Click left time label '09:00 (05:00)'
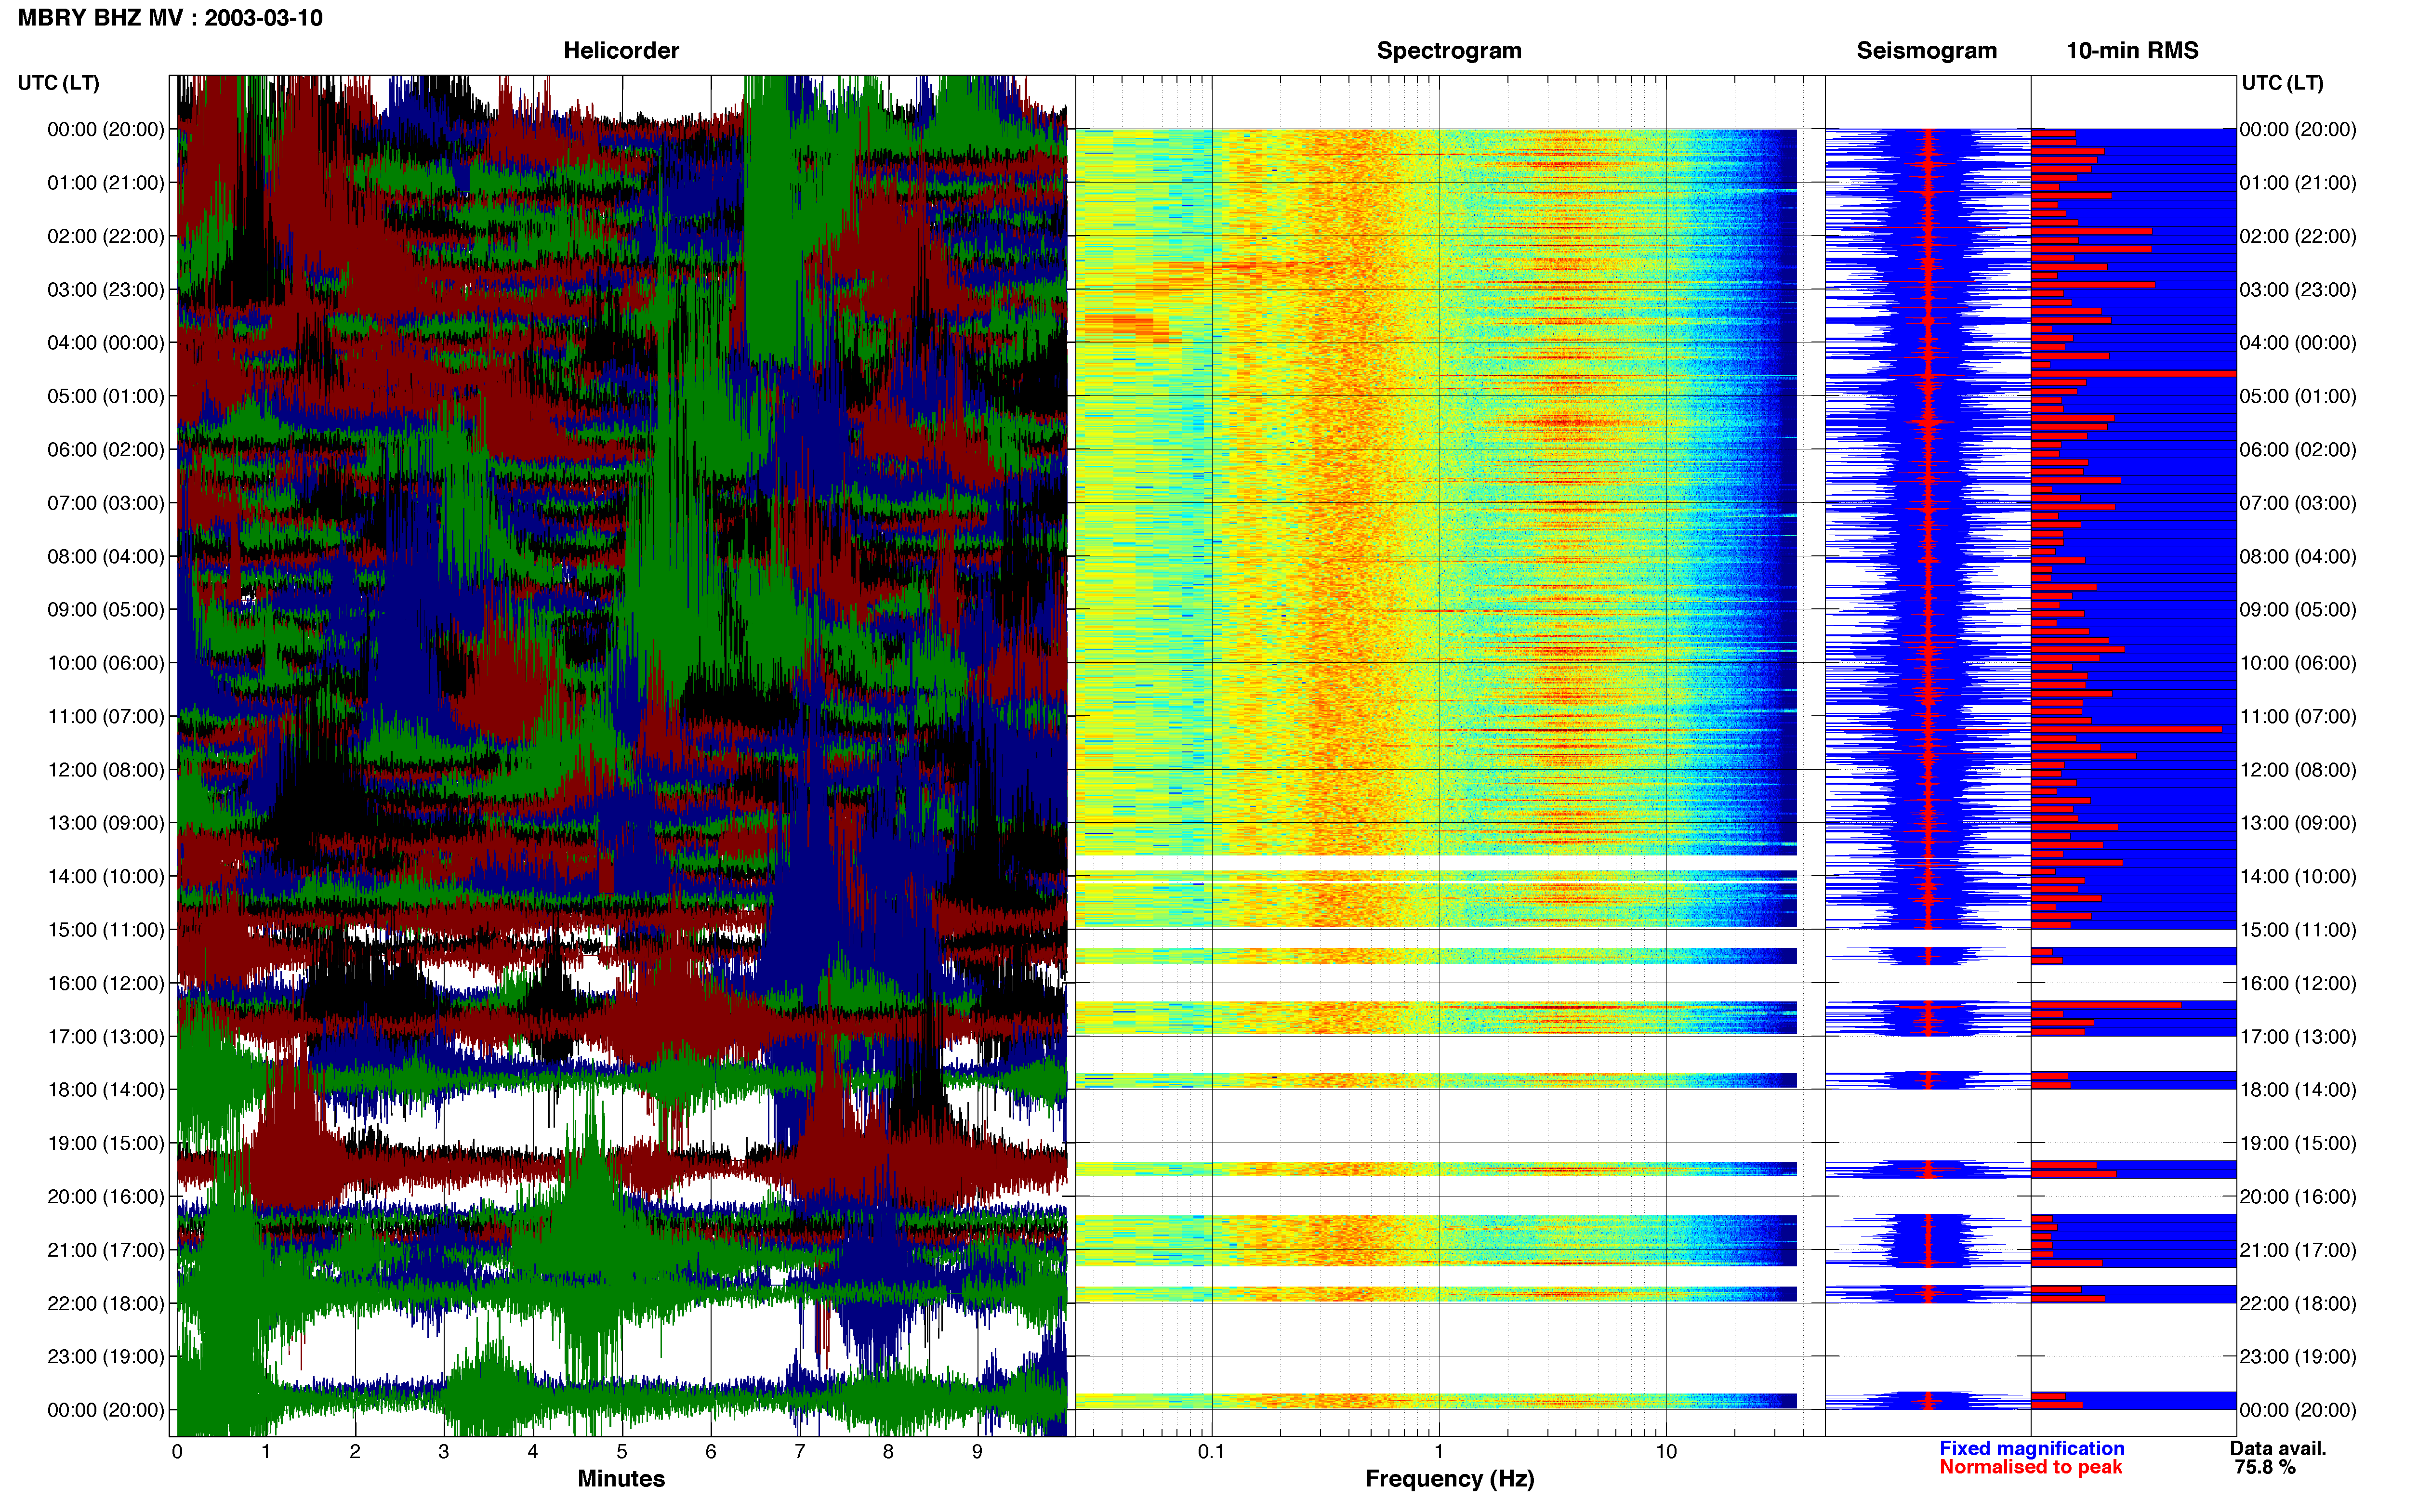The width and height of the screenshot is (2418, 1512). 106,610
